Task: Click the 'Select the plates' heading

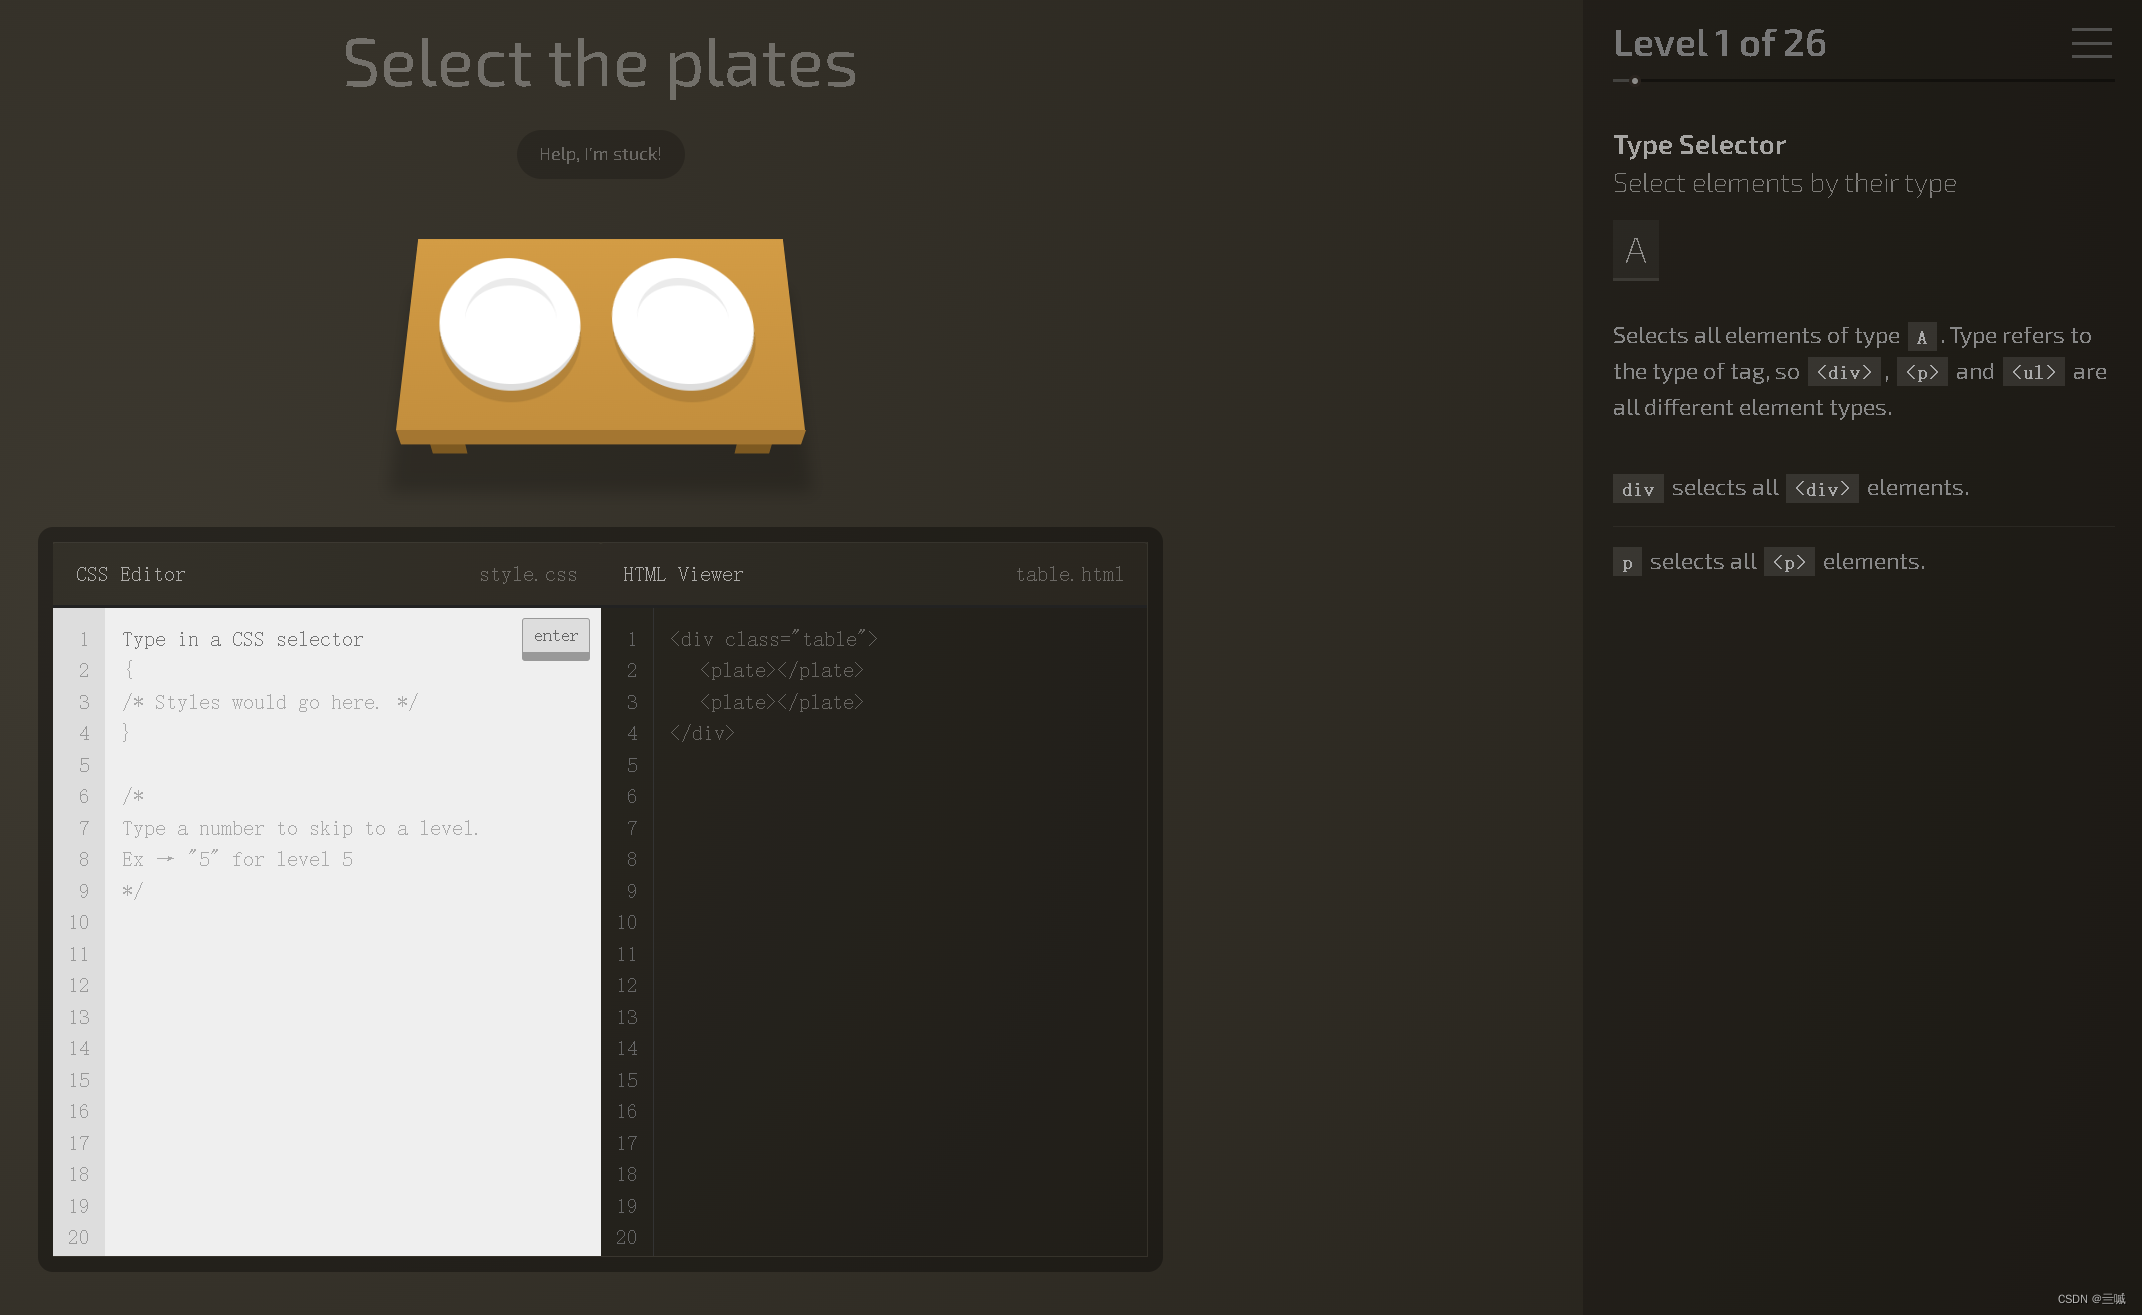Action: click(600, 64)
